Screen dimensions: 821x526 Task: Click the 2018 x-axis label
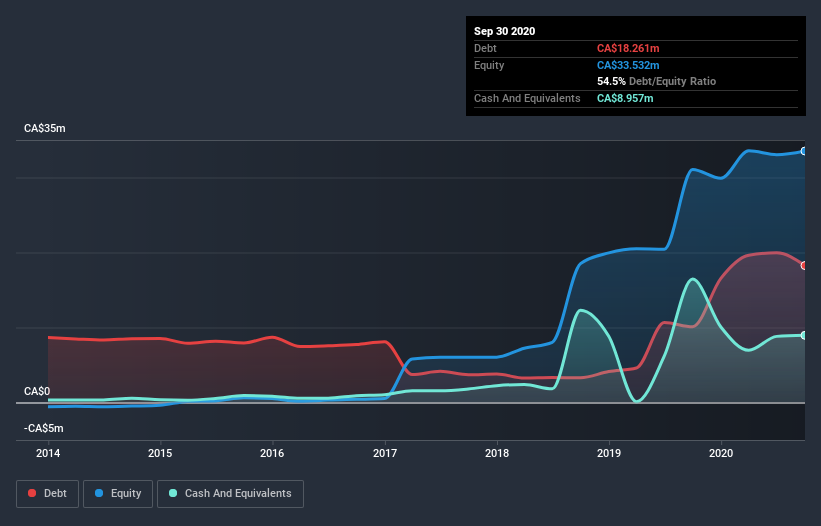(497, 453)
